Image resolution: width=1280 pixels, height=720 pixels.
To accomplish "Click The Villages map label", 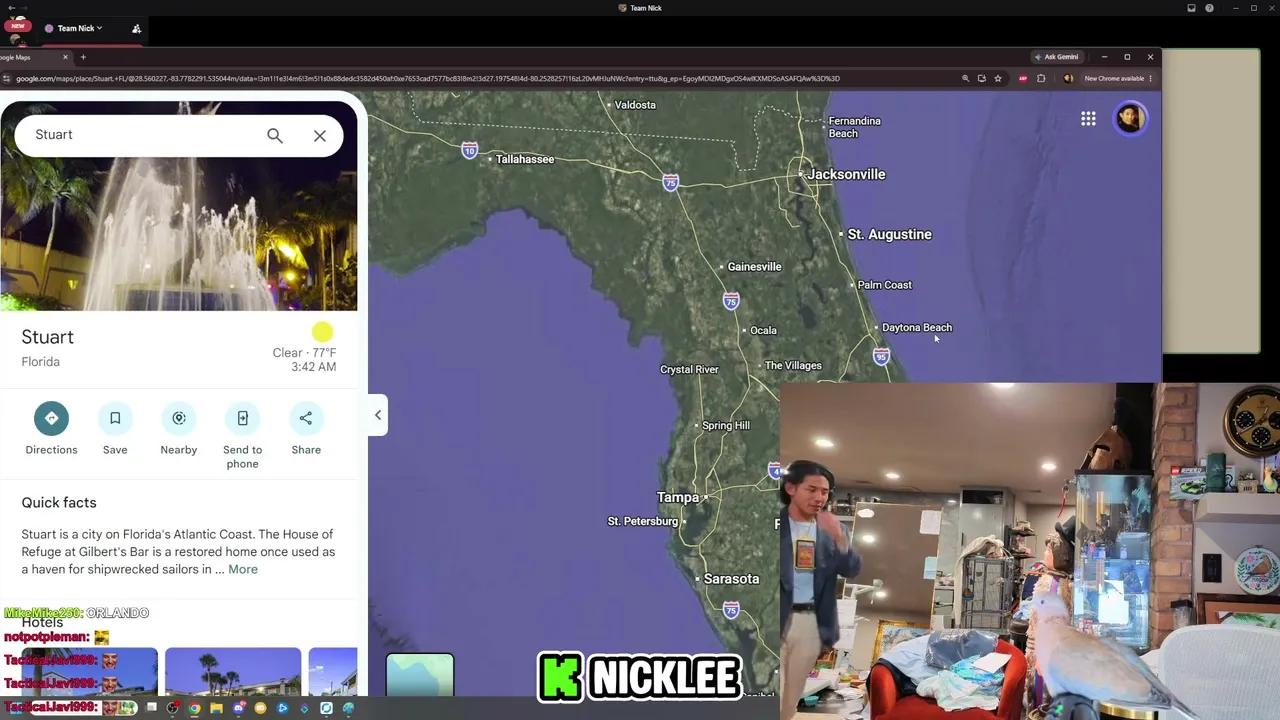I will pos(793,365).
